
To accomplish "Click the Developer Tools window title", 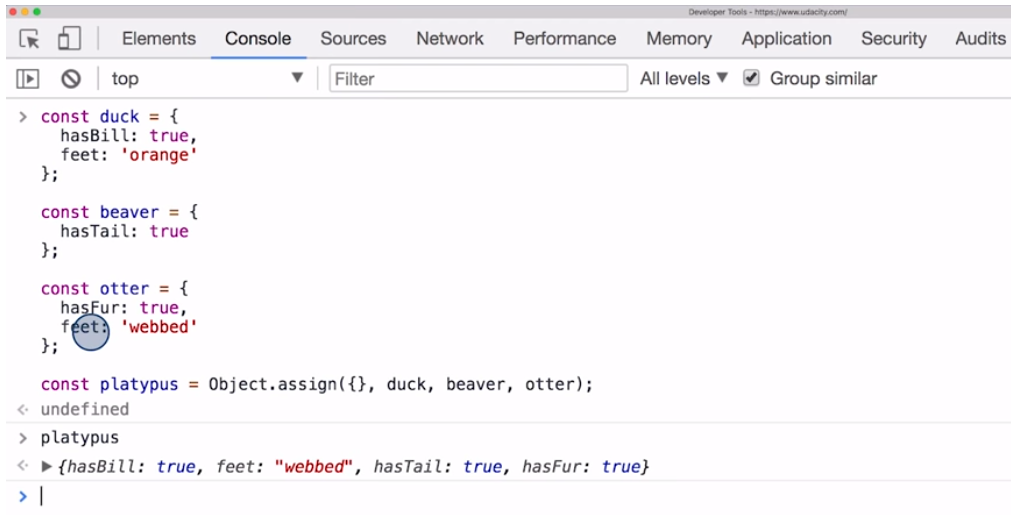I will [x=767, y=12].
